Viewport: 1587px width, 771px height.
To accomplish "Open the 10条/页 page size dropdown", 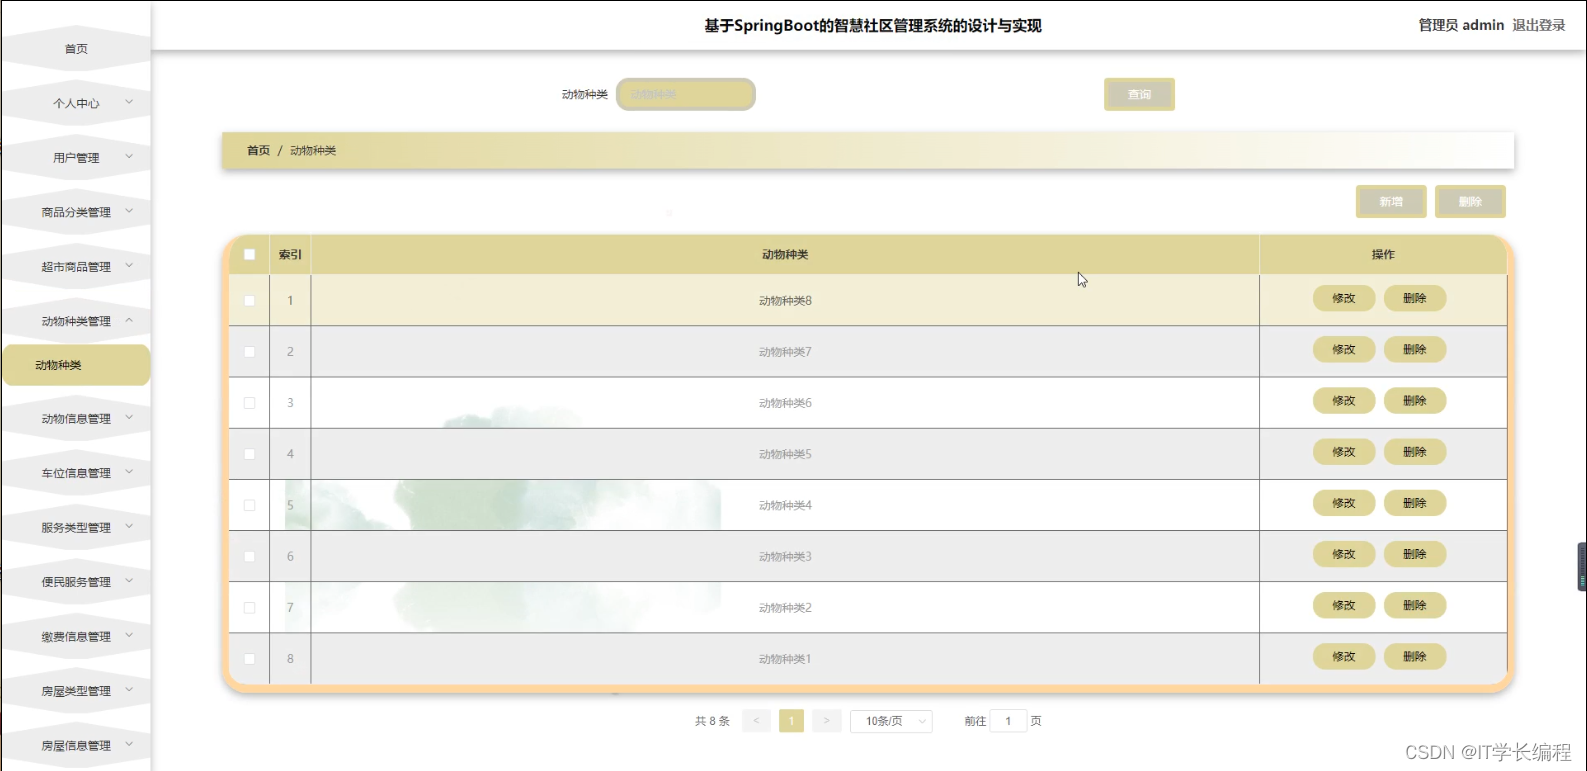I will [x=891, y=721].
